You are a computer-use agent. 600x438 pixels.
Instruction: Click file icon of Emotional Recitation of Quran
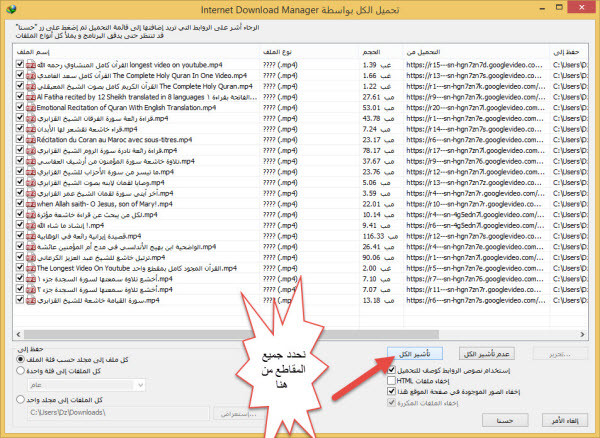(31, 107)
